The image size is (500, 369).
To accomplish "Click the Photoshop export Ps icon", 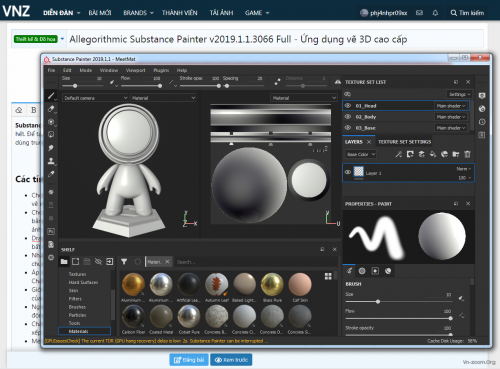I will 51,231.
